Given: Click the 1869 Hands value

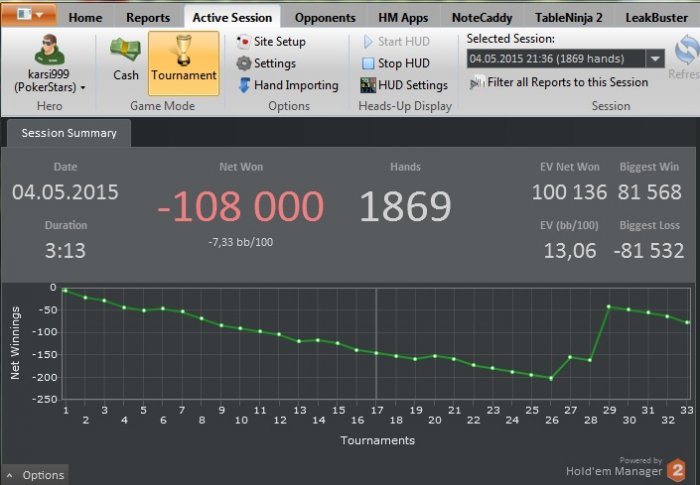Looking at the screenshot, I should point(405,206).
